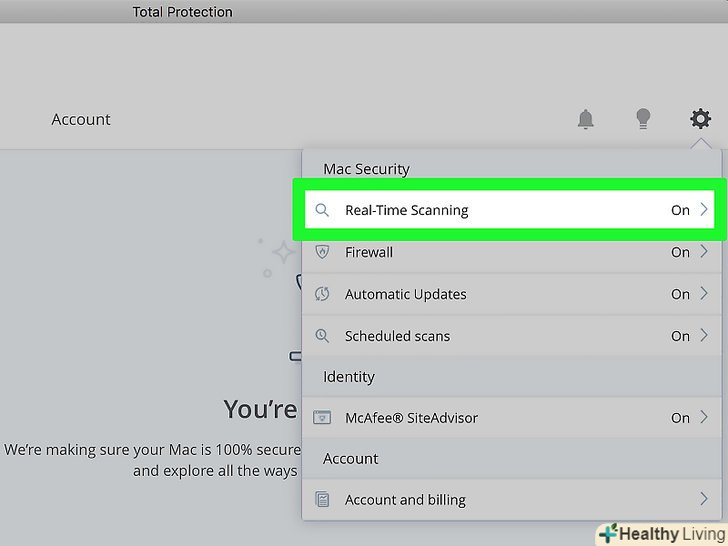Click the Scheduled scans clock icon
728x546 pixels.
coord(322,336)
